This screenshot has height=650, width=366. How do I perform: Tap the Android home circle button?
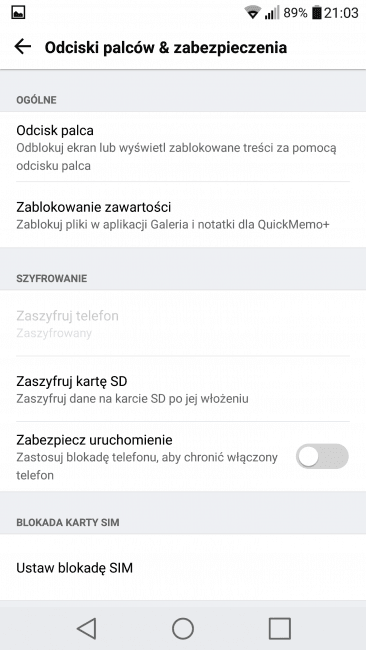click(183, 628)
